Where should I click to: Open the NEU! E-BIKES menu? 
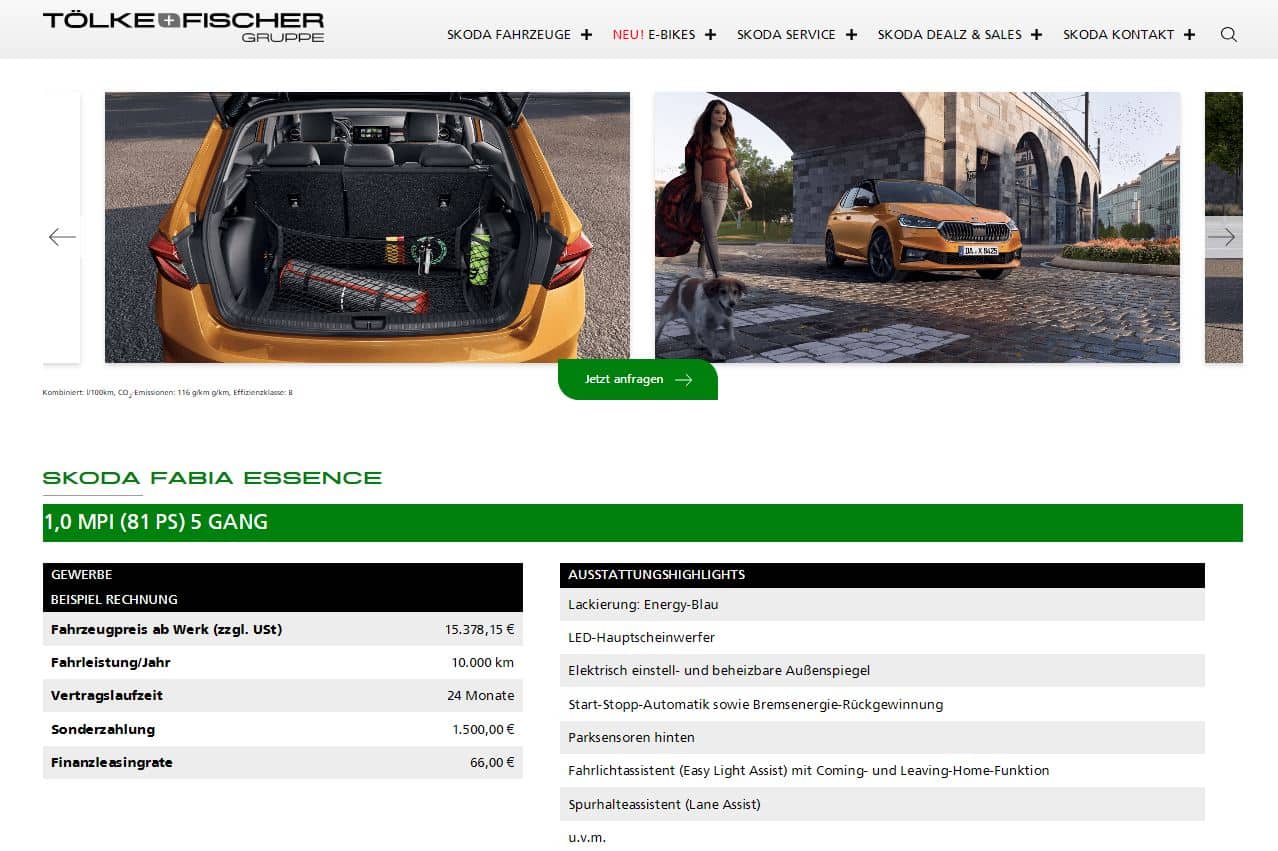tap(656, 34)
